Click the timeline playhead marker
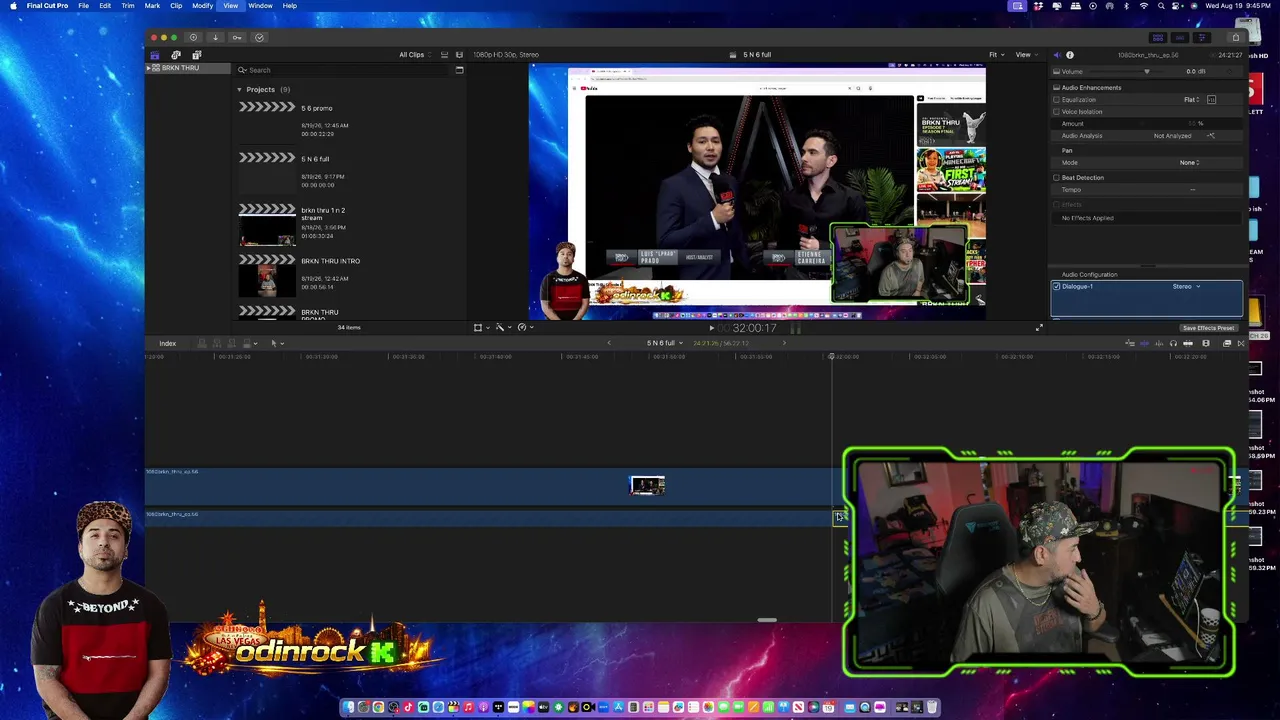Image resolution: width=1280 pixels, height=720 pixels. 832,357
